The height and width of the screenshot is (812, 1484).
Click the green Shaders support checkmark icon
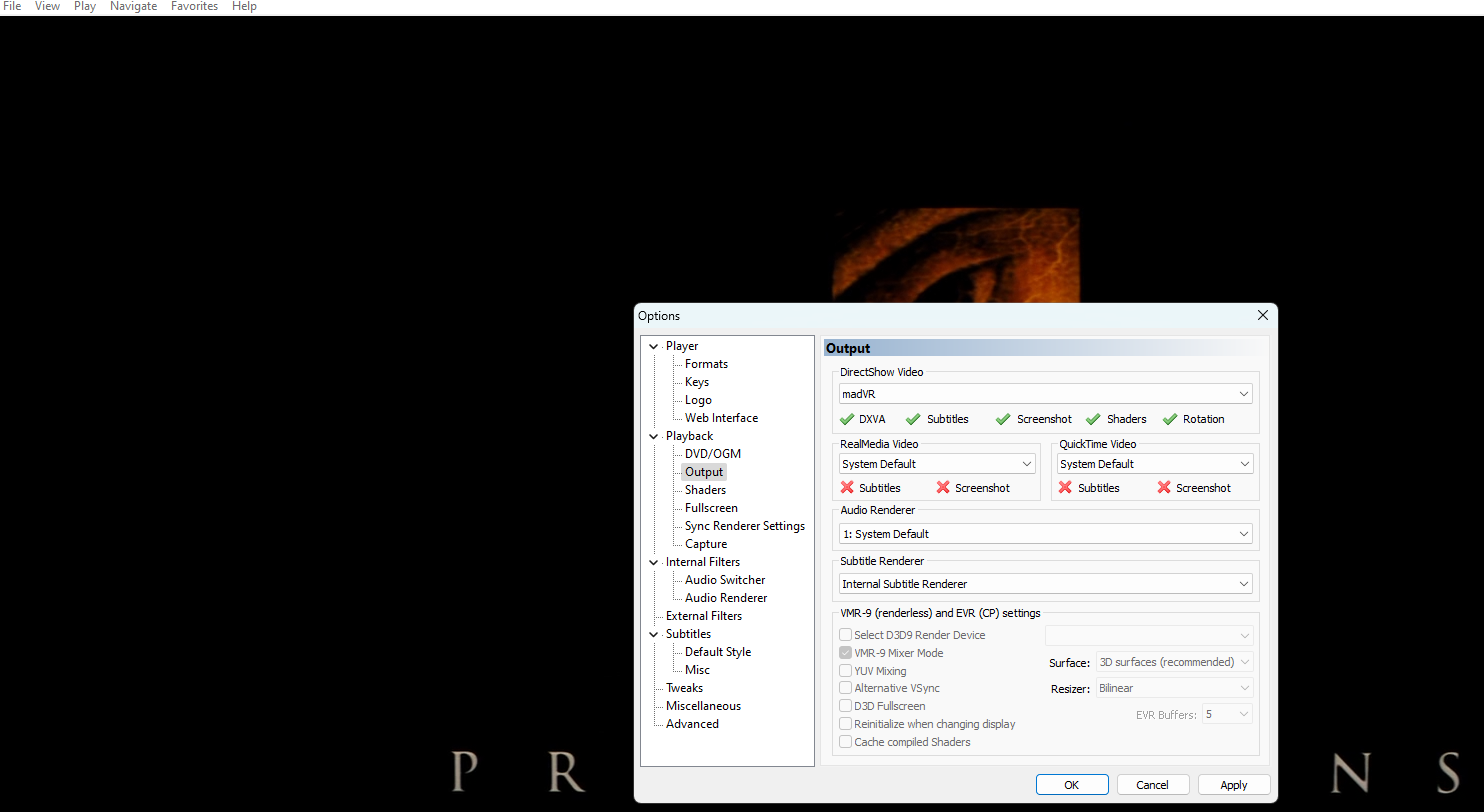(1093, 419)
